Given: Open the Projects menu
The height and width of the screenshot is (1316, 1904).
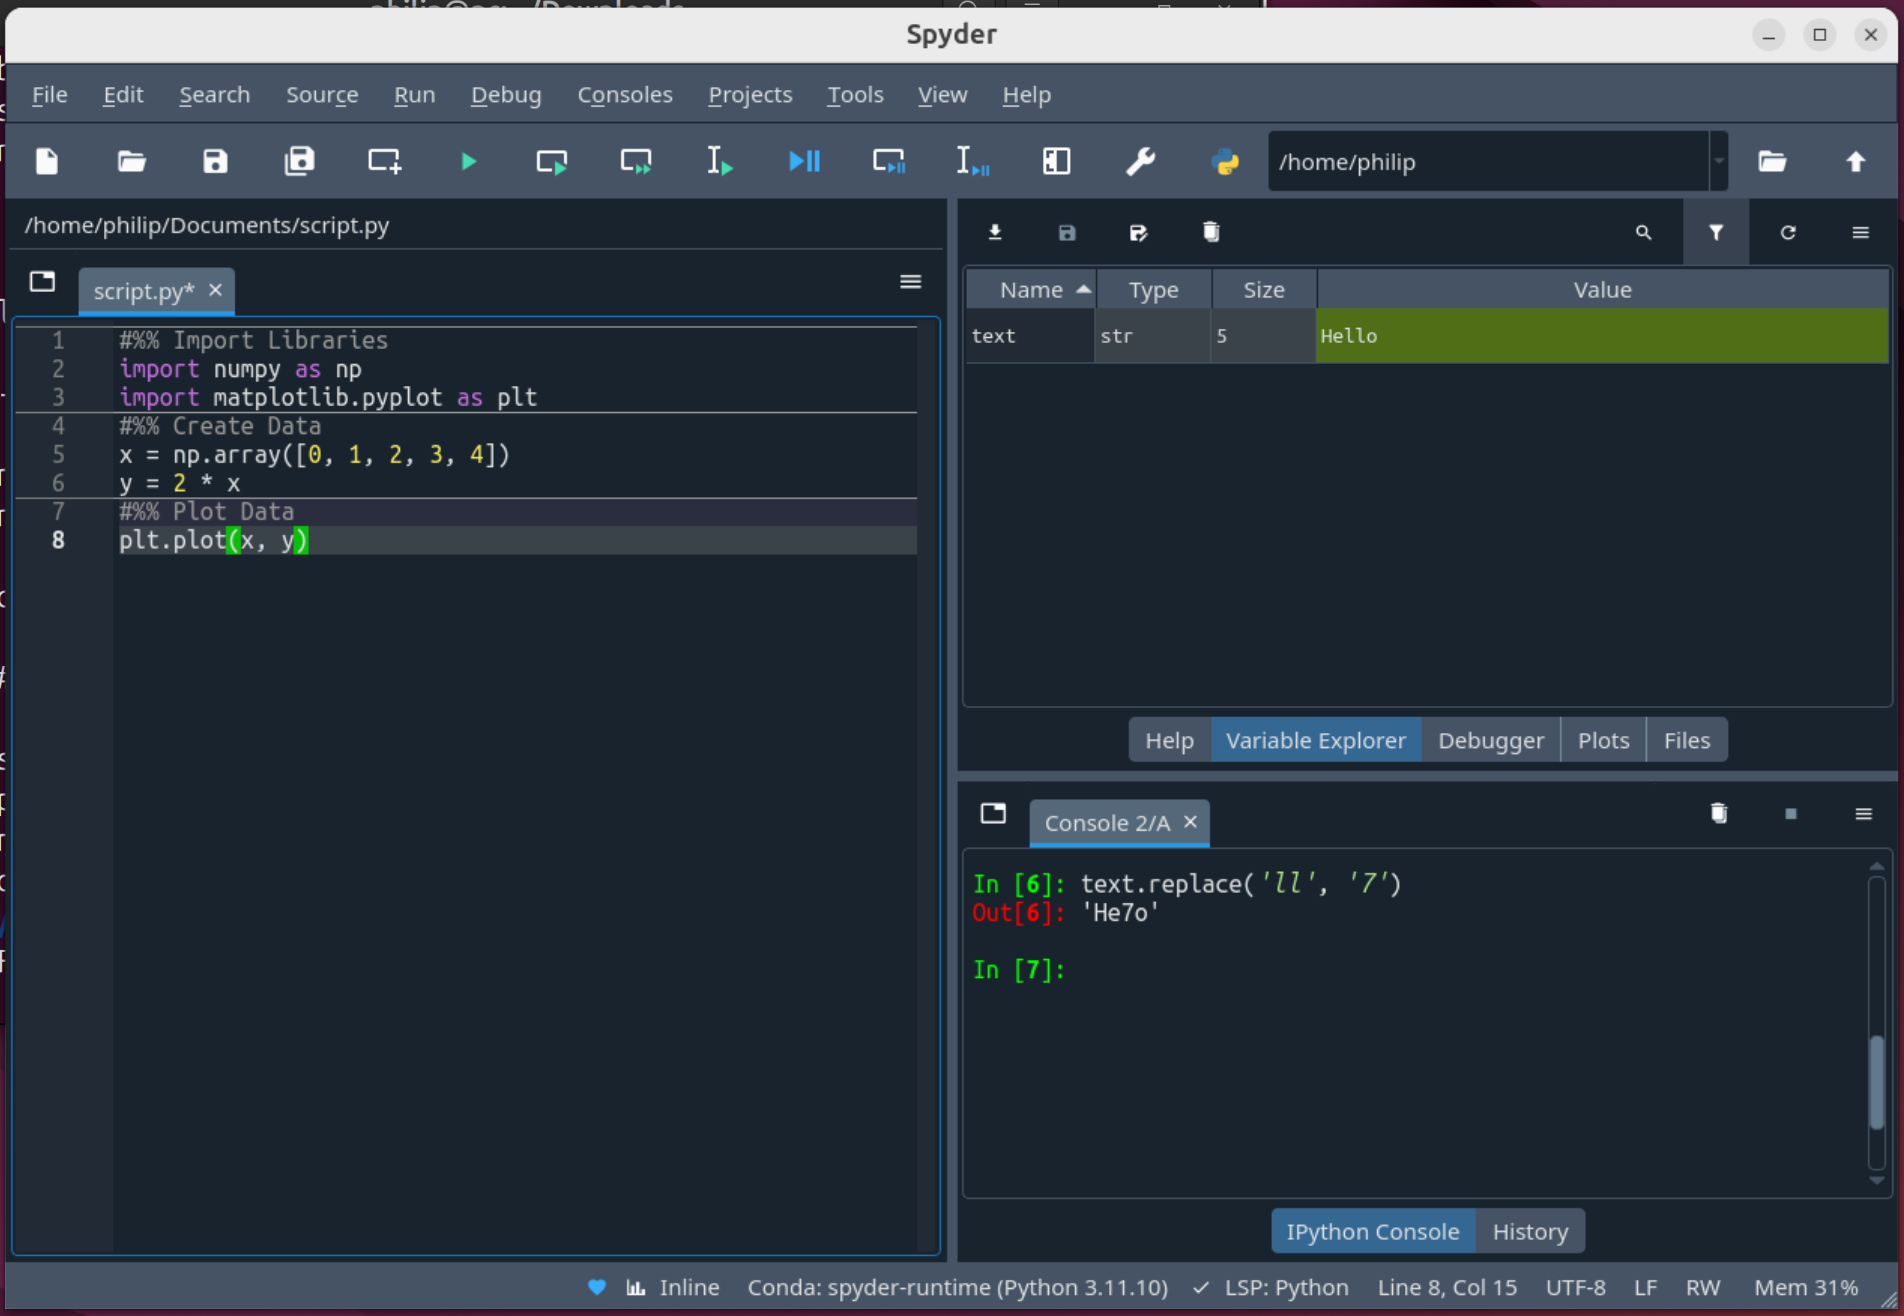Looking at the screenshot, I should click(x=750, y=94).
